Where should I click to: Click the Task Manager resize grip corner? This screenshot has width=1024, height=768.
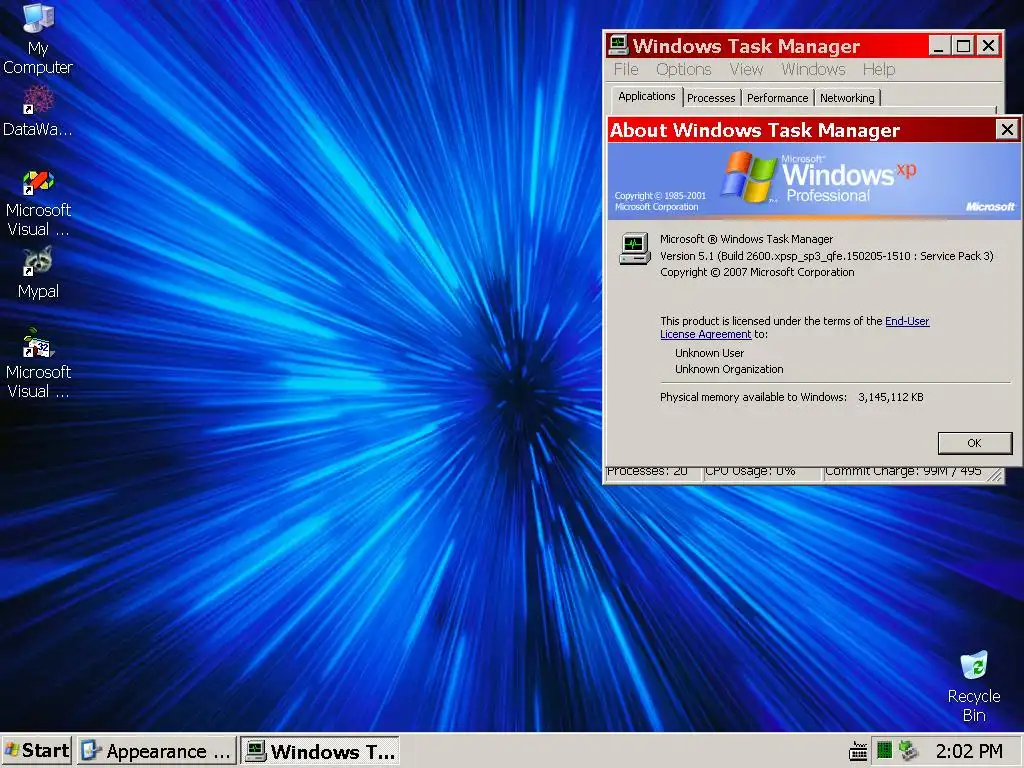pyautogui.click(x=995, y=475)
